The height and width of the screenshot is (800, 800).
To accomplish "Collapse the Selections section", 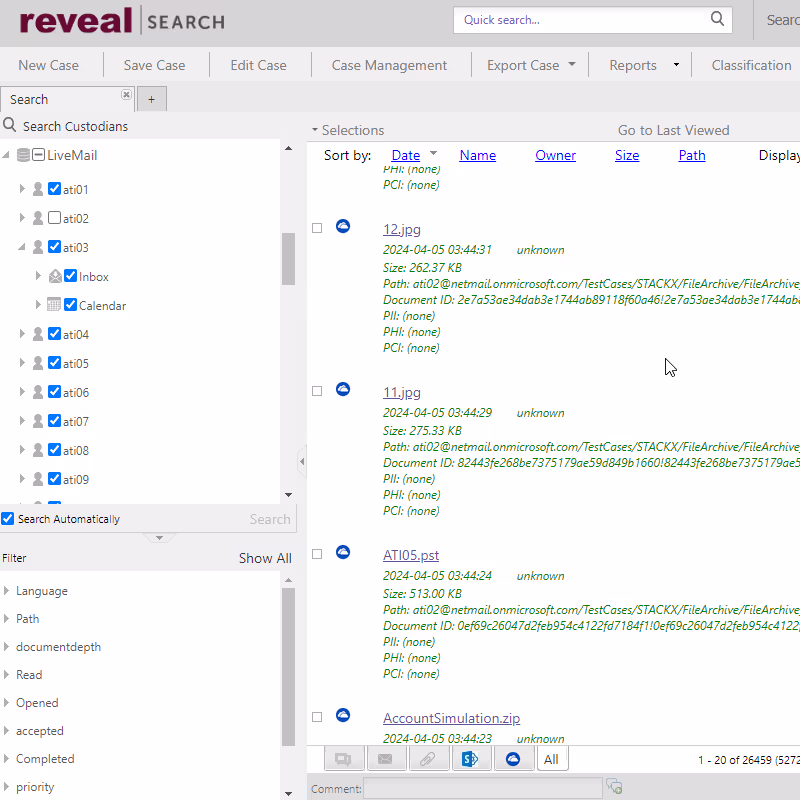I will [315, 130].
